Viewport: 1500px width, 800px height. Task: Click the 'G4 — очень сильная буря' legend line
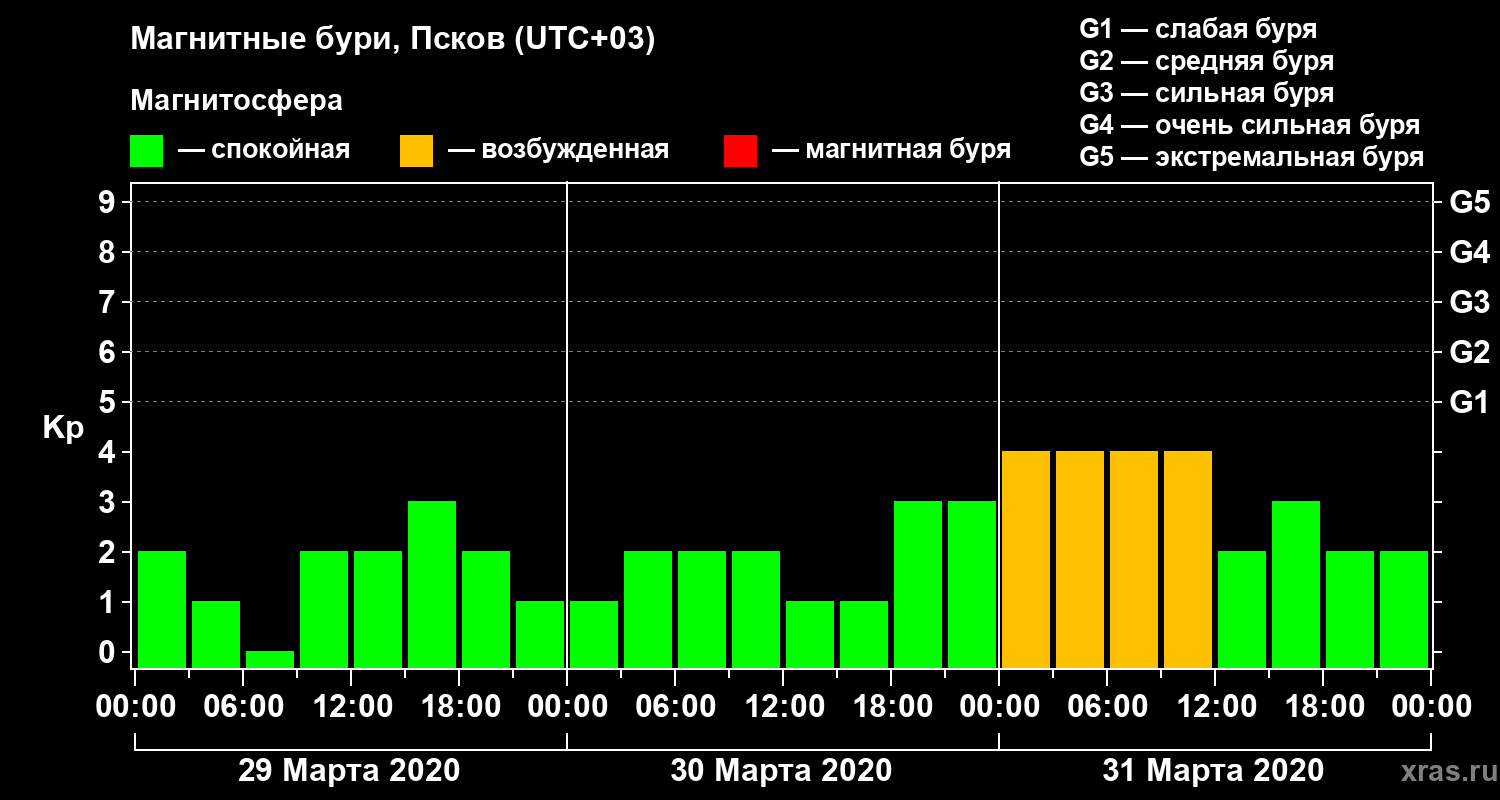click(x=1249, y=125)
